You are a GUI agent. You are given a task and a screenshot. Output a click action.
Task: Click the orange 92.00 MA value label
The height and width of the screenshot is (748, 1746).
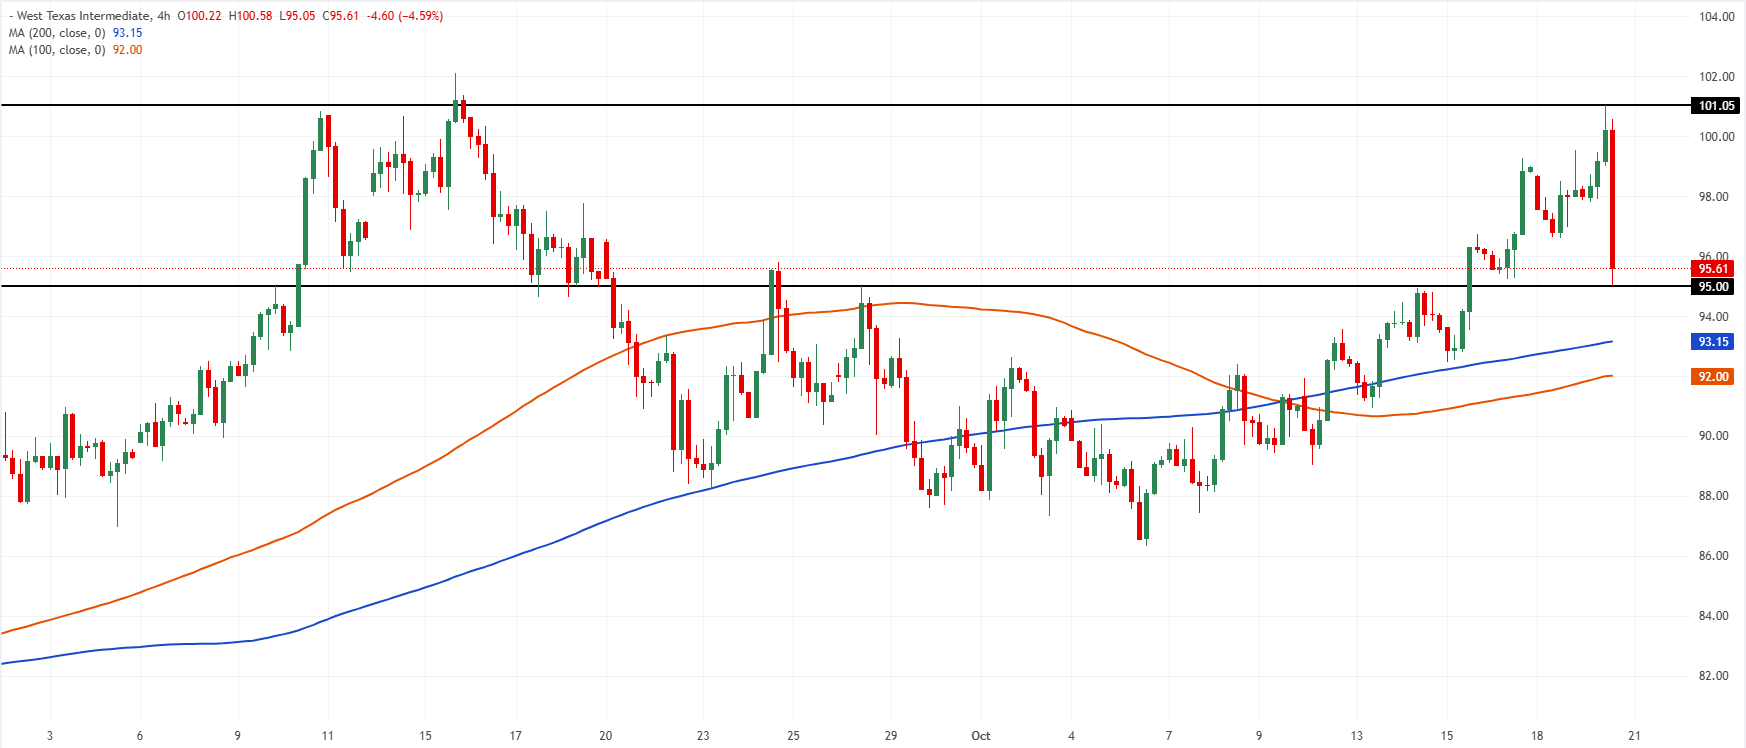1713,377
